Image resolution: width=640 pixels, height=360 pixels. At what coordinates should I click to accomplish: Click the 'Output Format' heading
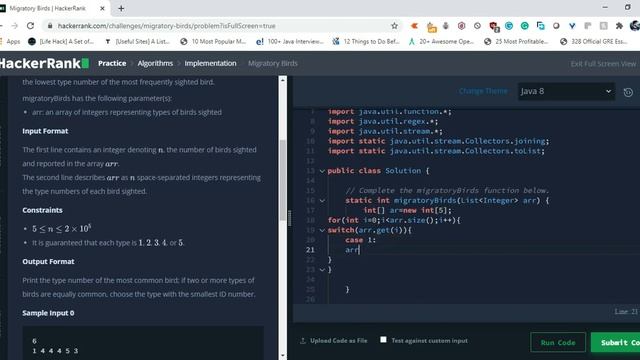coord(48,262)
